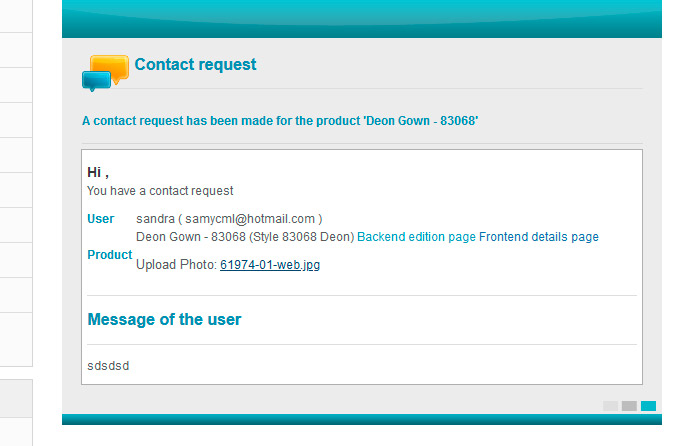Click the Product field label
The height and width of the screenshot is (446, 679).
pos(110,255)
